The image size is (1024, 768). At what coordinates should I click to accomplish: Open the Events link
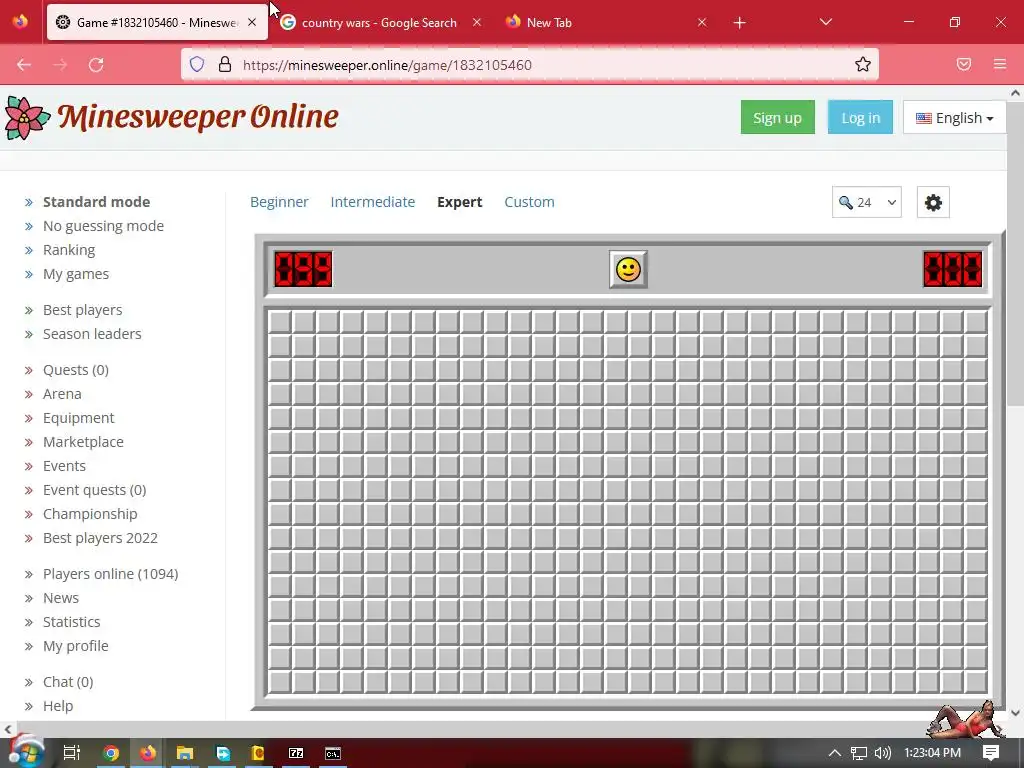64,466
